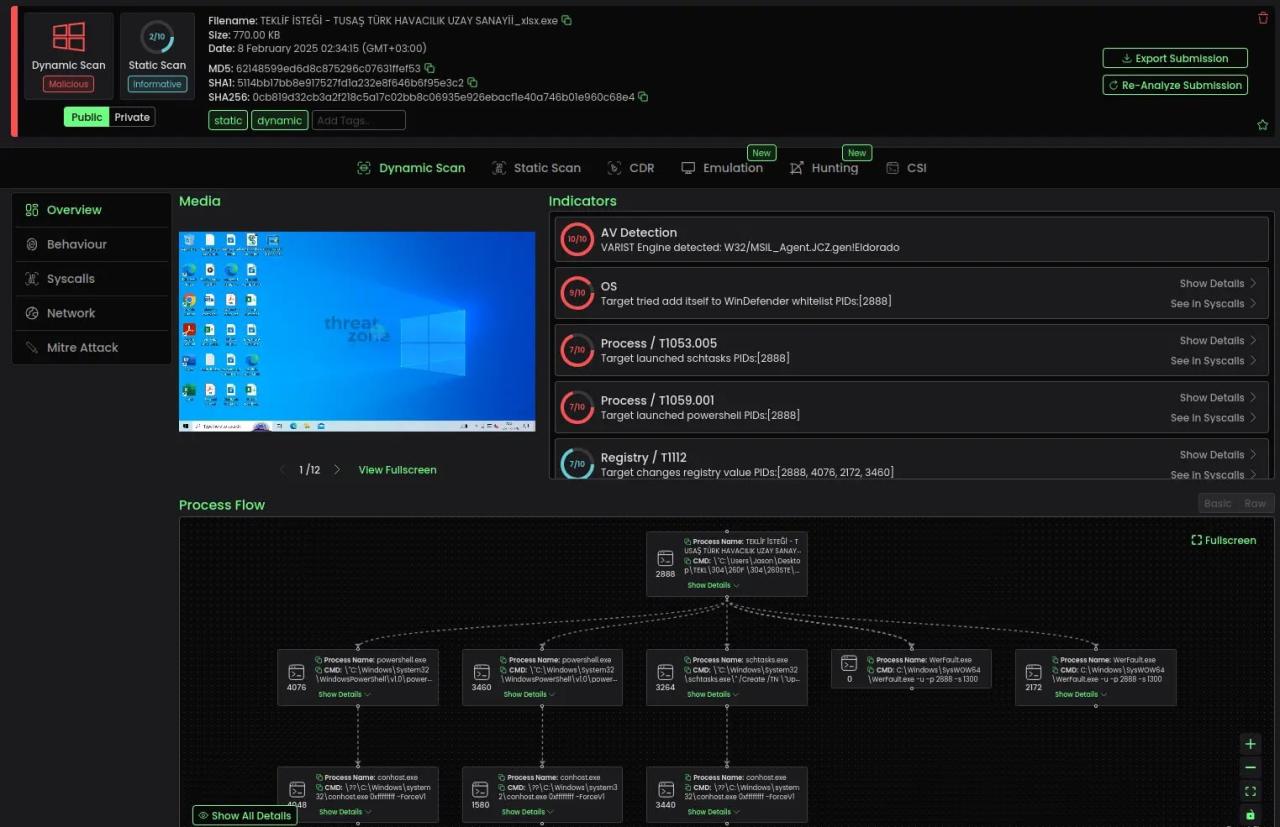1280x827 pixels.
Task: Show details for the schtasks.exe process
Action: point(709,693)
